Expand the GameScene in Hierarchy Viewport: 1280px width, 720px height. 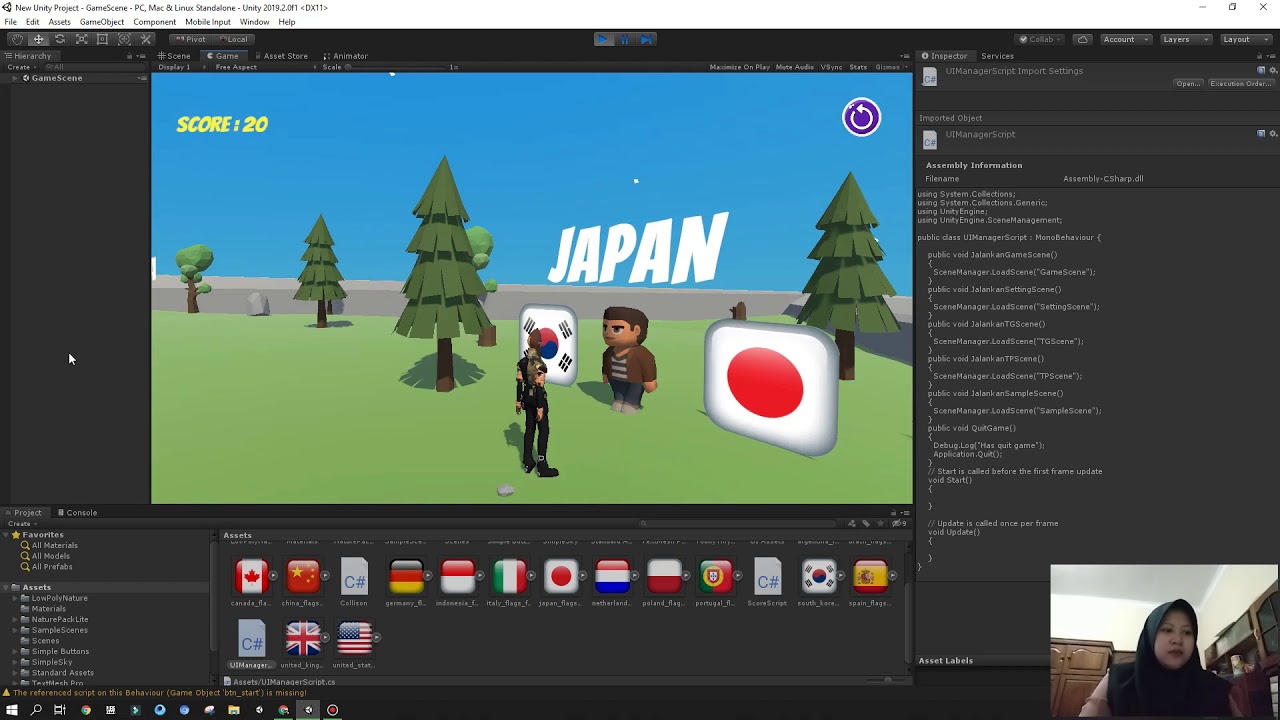(16, 78)
